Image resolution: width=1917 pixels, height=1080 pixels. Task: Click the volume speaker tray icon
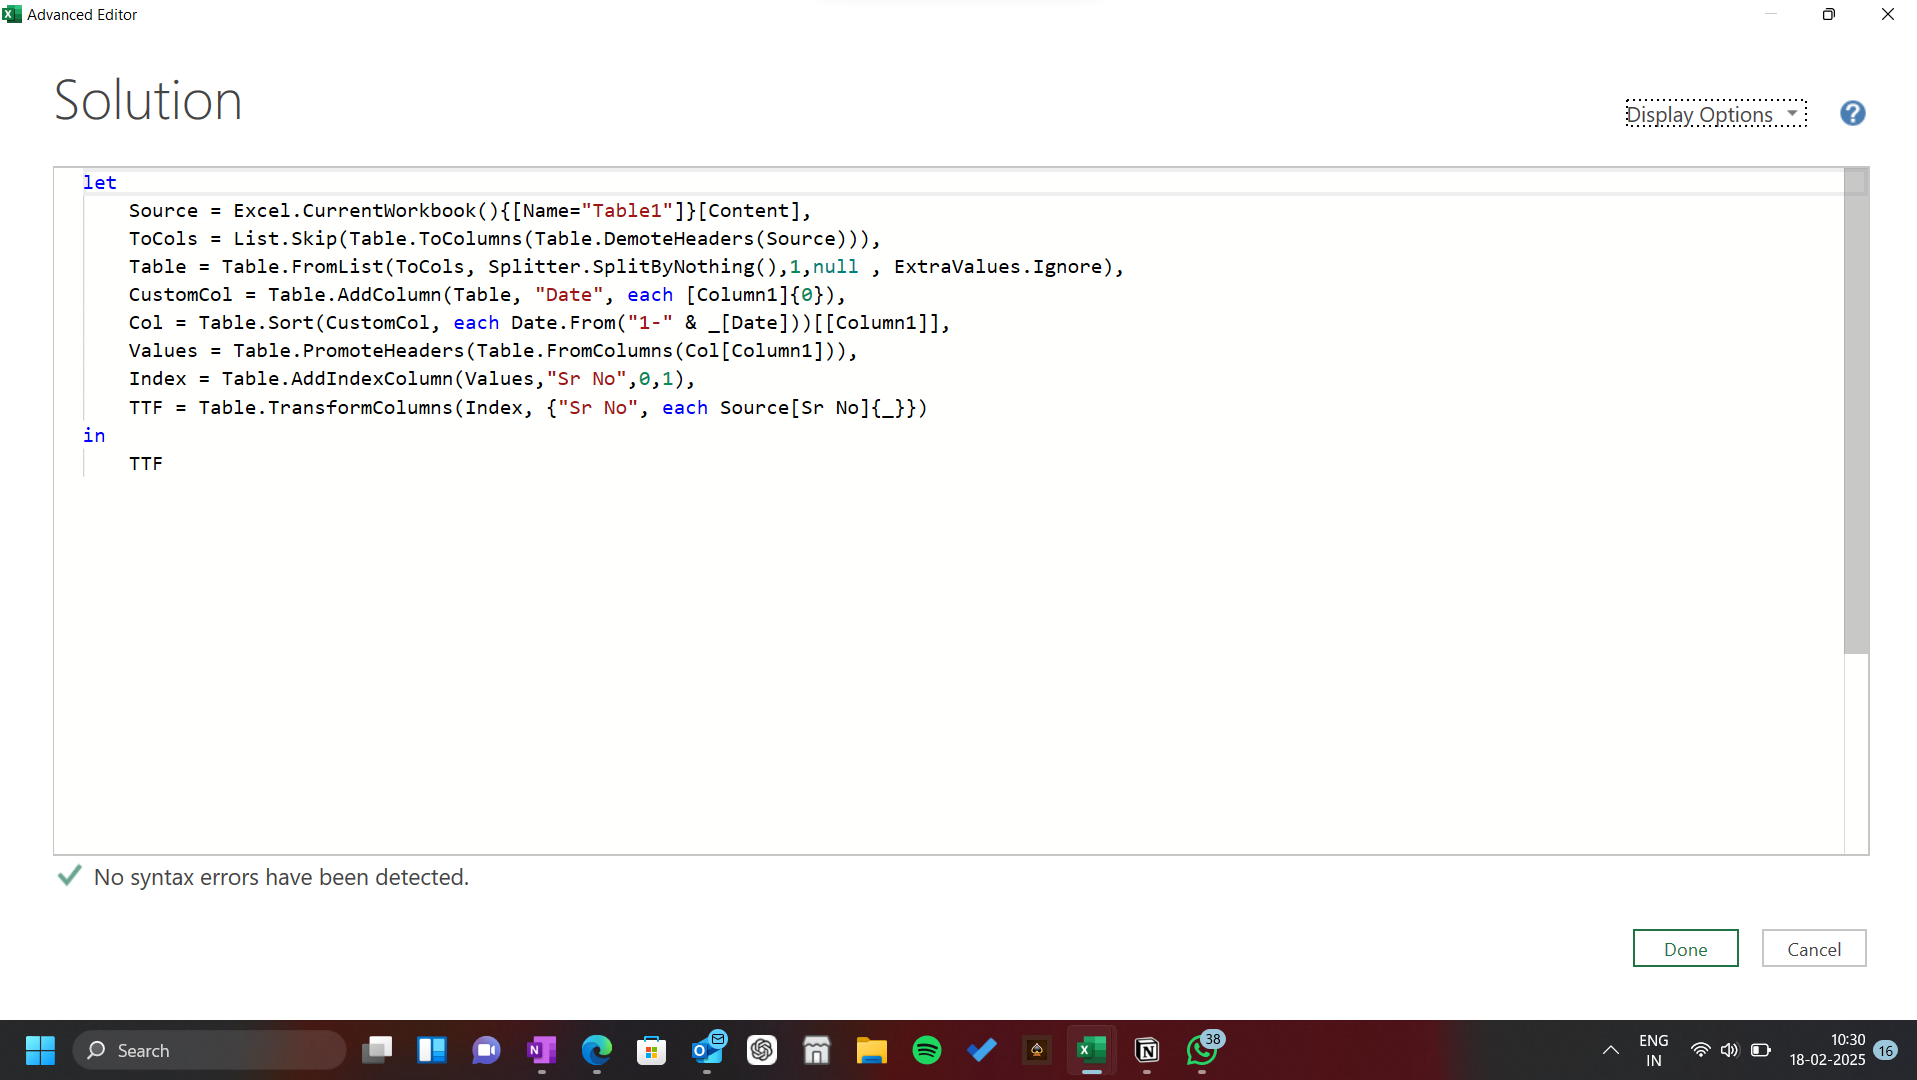[x=1730, y=1050]
